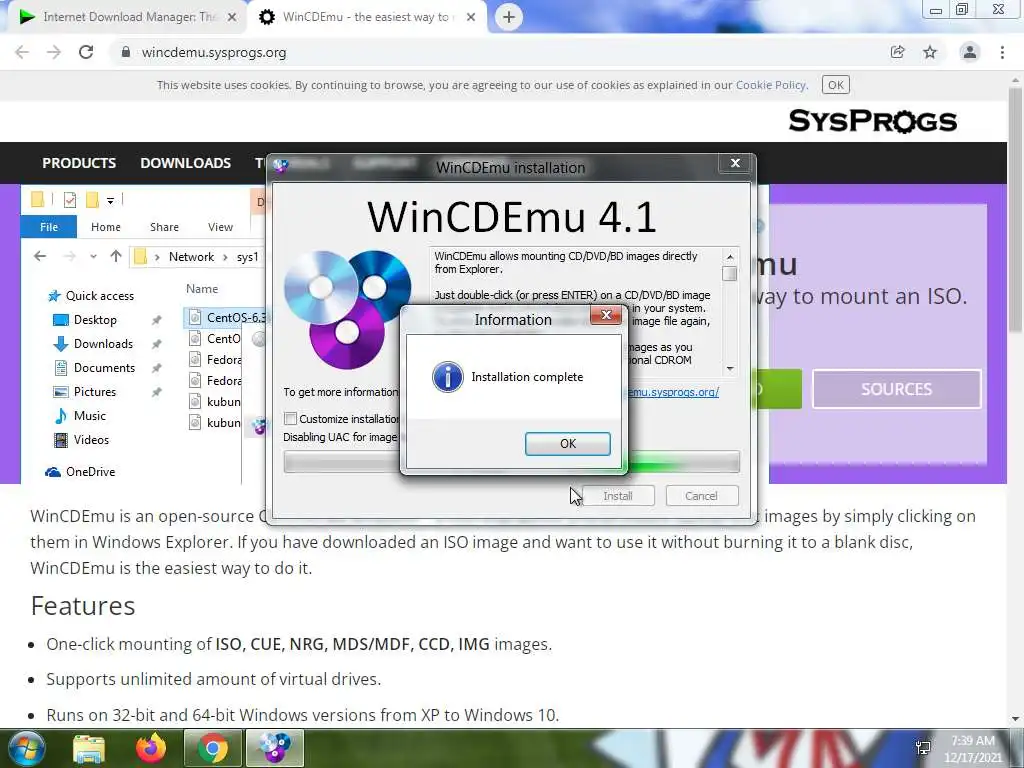
Task: Close the Information dialog with red X
Action: pyautogui.click(x=605, y=315)
